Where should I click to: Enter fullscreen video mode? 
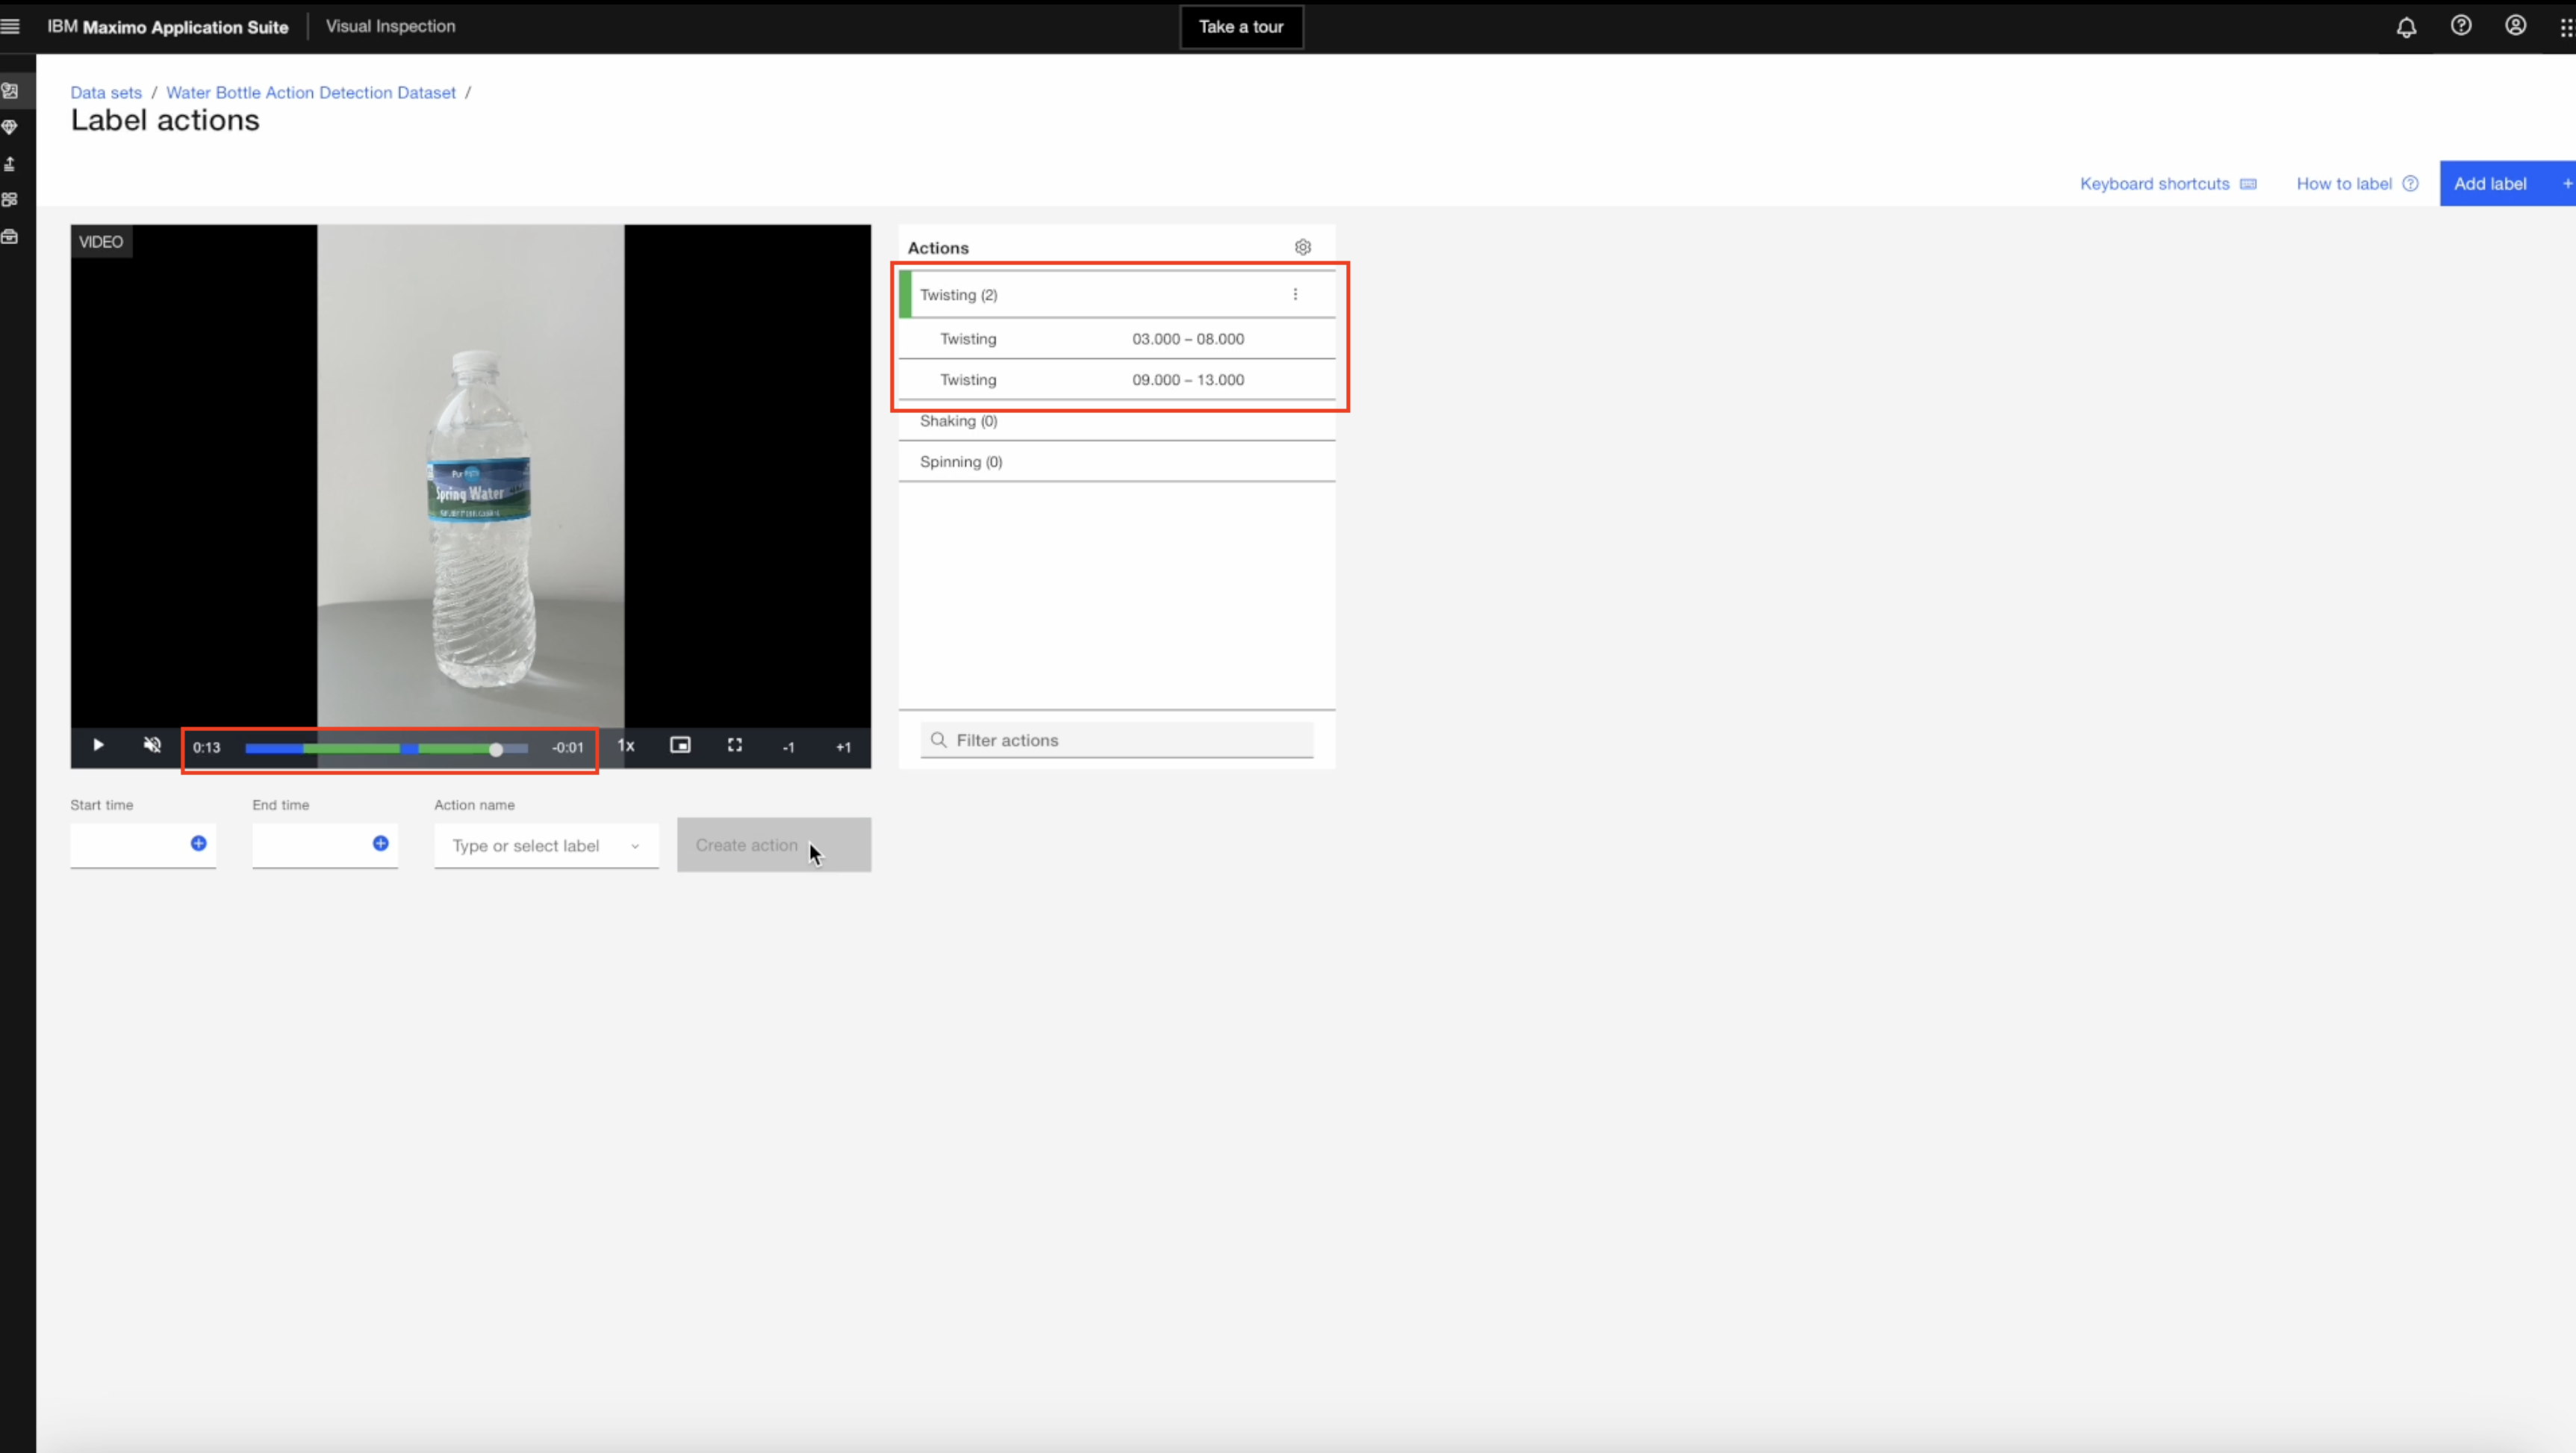click(x=735, y=745)
